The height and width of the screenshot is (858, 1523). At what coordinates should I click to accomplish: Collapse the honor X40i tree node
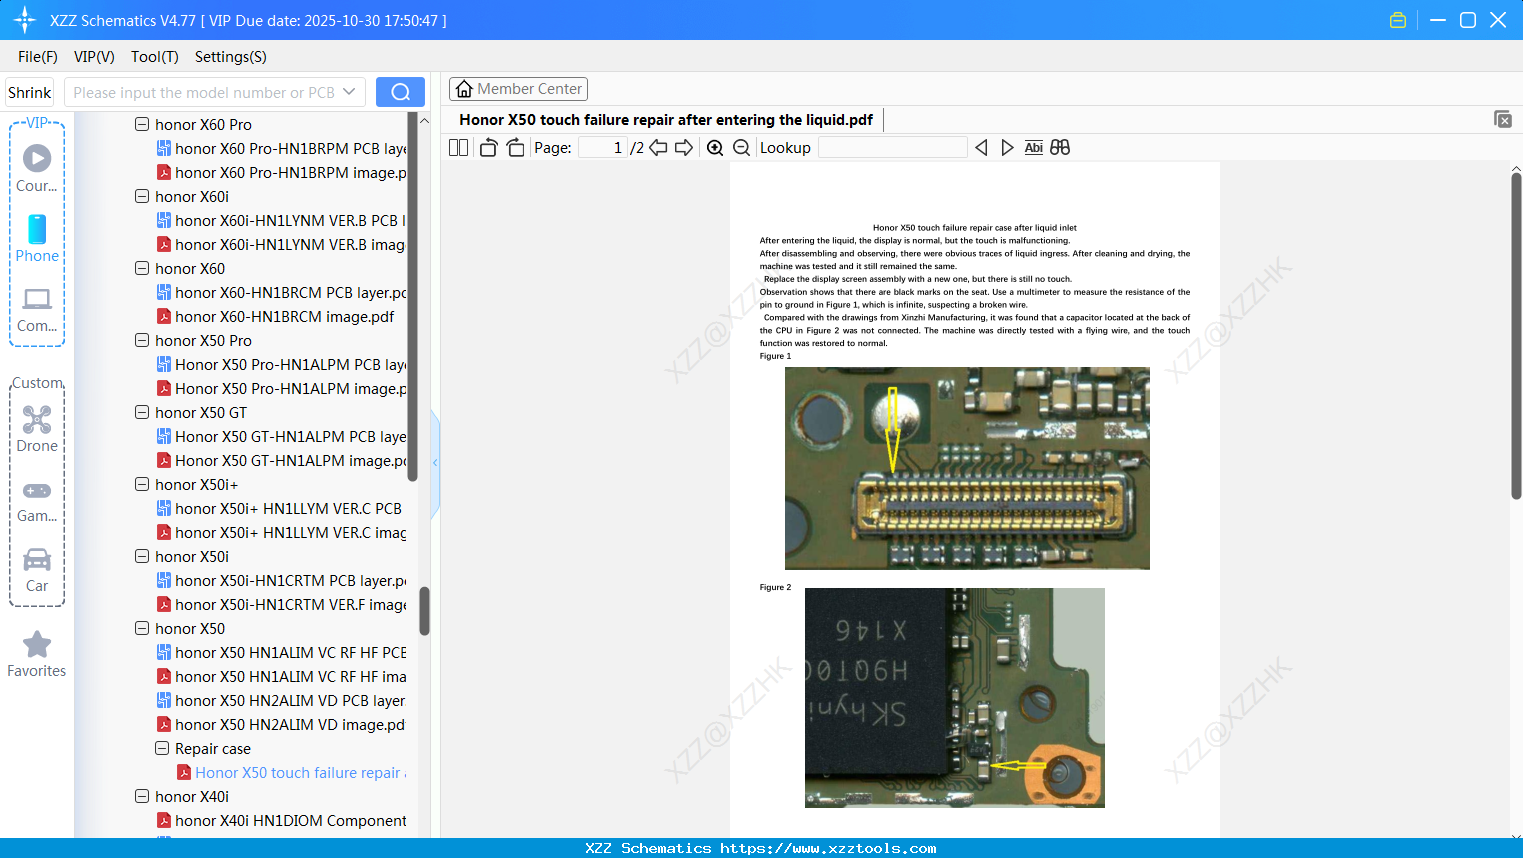pyautogui.click(x=142, y=796)
